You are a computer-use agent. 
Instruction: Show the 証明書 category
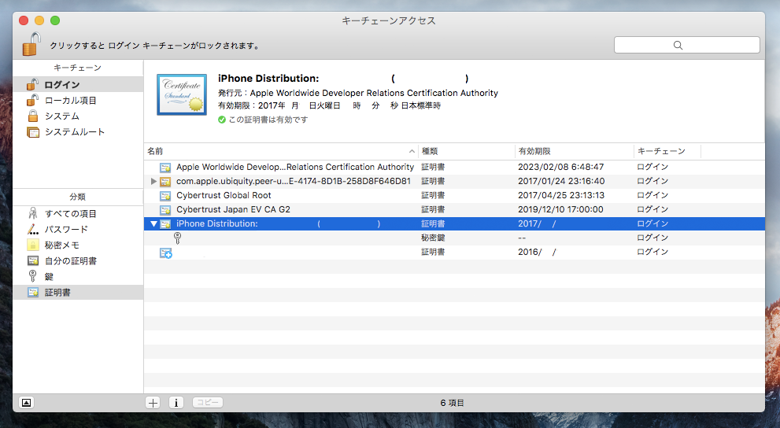(78, 292)
